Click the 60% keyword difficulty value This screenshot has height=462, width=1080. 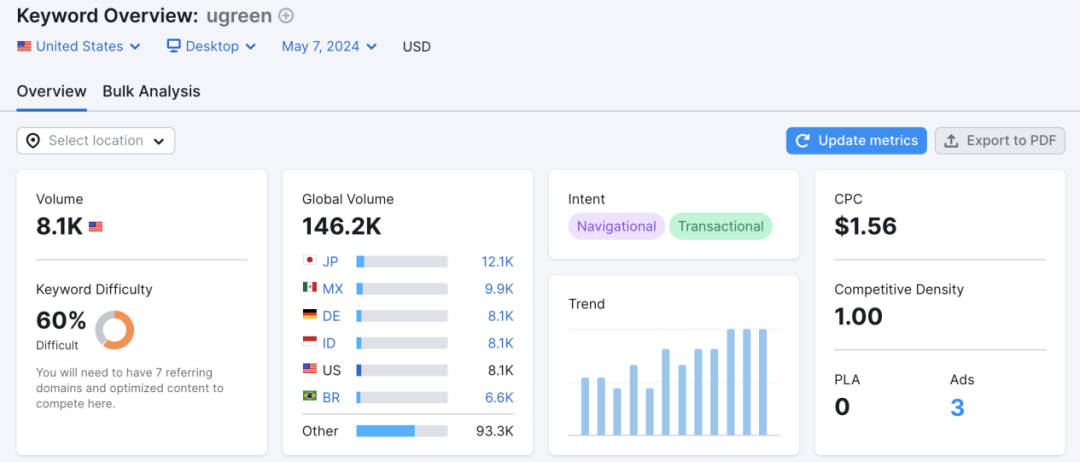61,320
